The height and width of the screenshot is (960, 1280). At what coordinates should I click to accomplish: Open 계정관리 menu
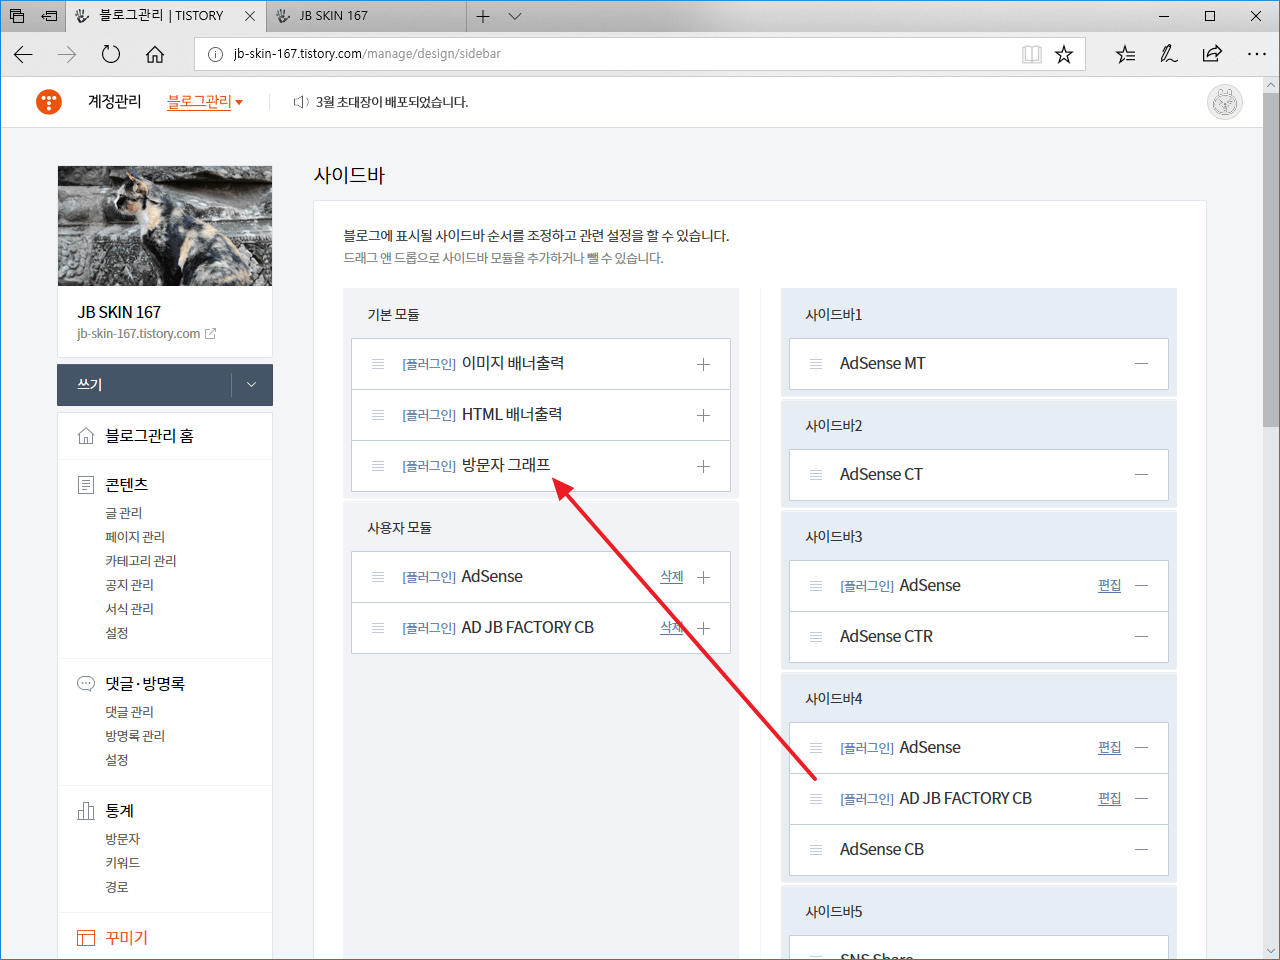click(114, 102)
